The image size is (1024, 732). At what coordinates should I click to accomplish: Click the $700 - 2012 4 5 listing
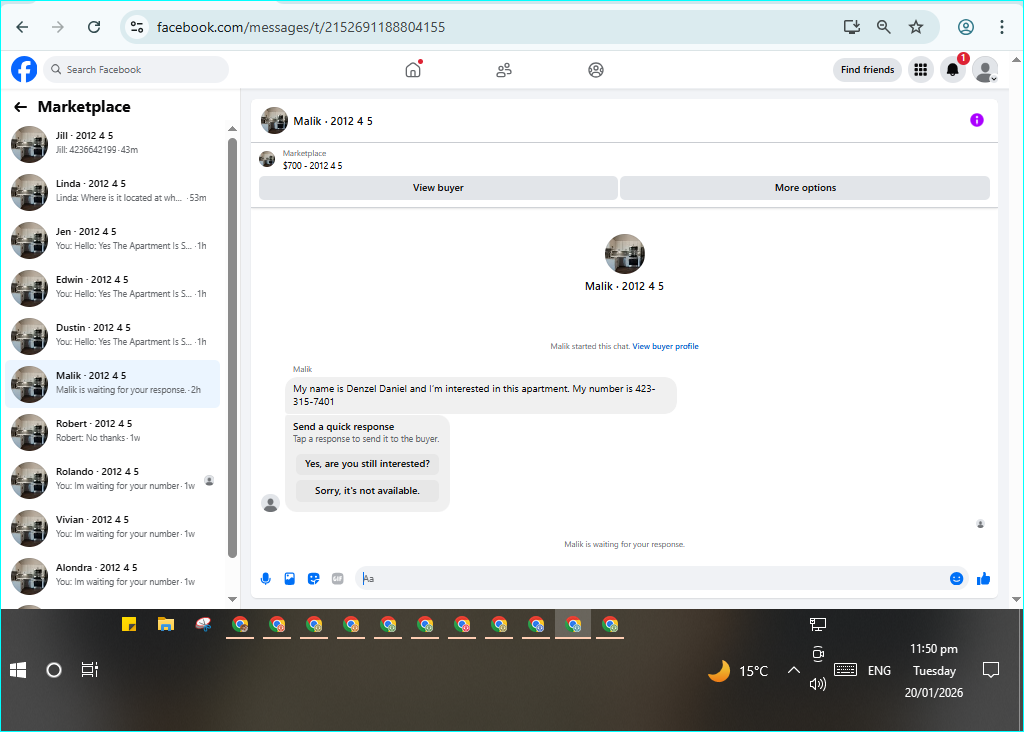point(312,166)
